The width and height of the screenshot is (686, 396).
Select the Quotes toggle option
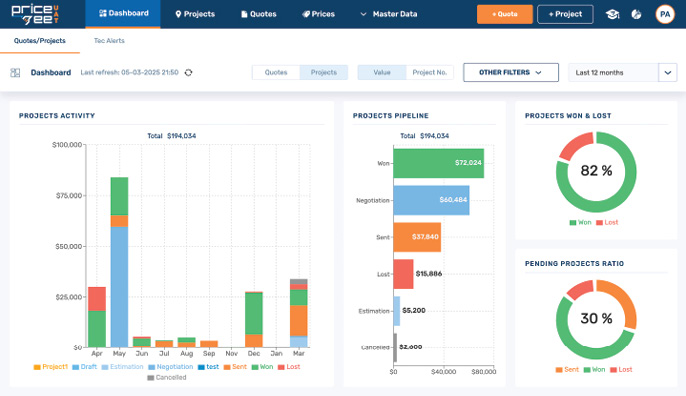[276, 73]
